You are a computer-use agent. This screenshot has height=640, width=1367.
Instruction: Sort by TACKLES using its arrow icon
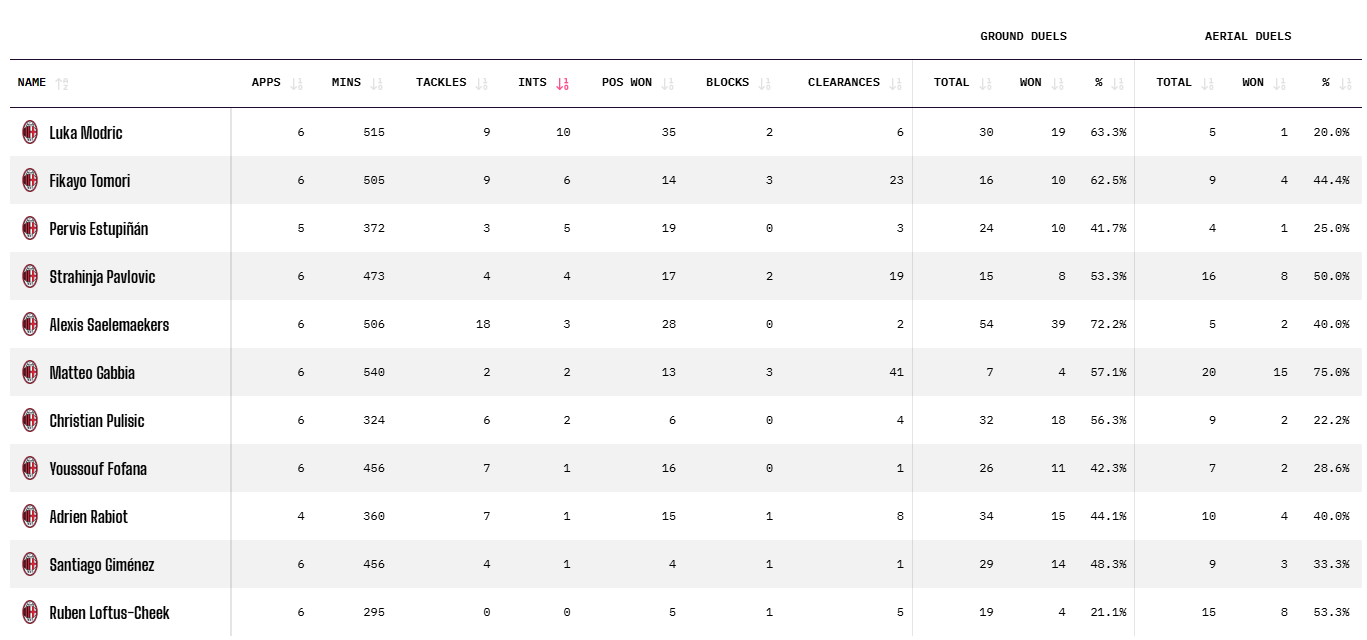482,83
